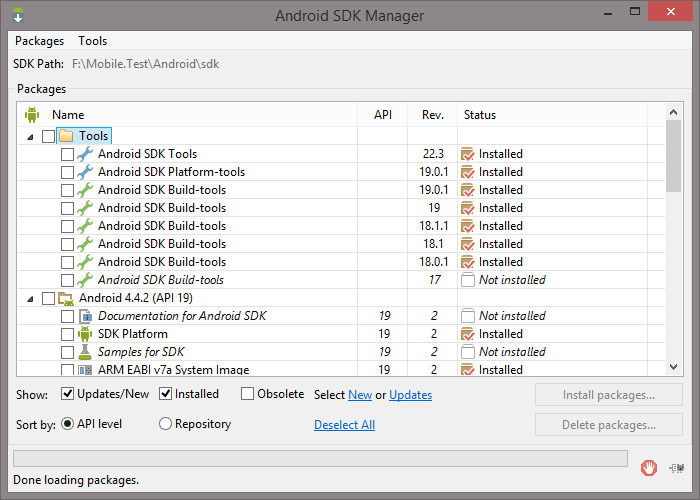Uncheck the Installed filter
Screen dimensions: 700x500
tap(166, 394)
